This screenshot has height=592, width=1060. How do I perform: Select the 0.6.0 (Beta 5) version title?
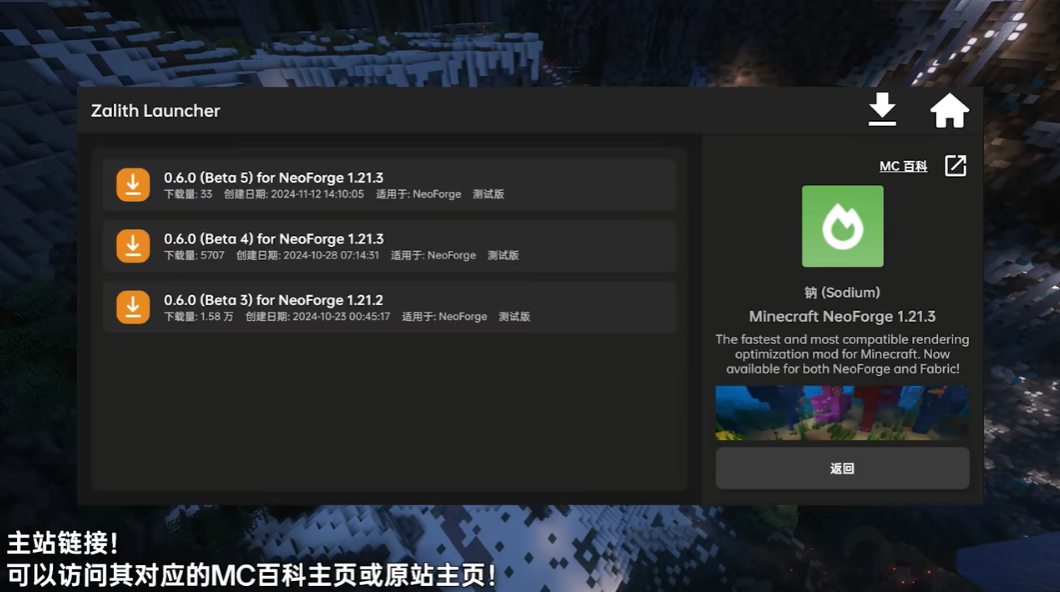(273, 178)
